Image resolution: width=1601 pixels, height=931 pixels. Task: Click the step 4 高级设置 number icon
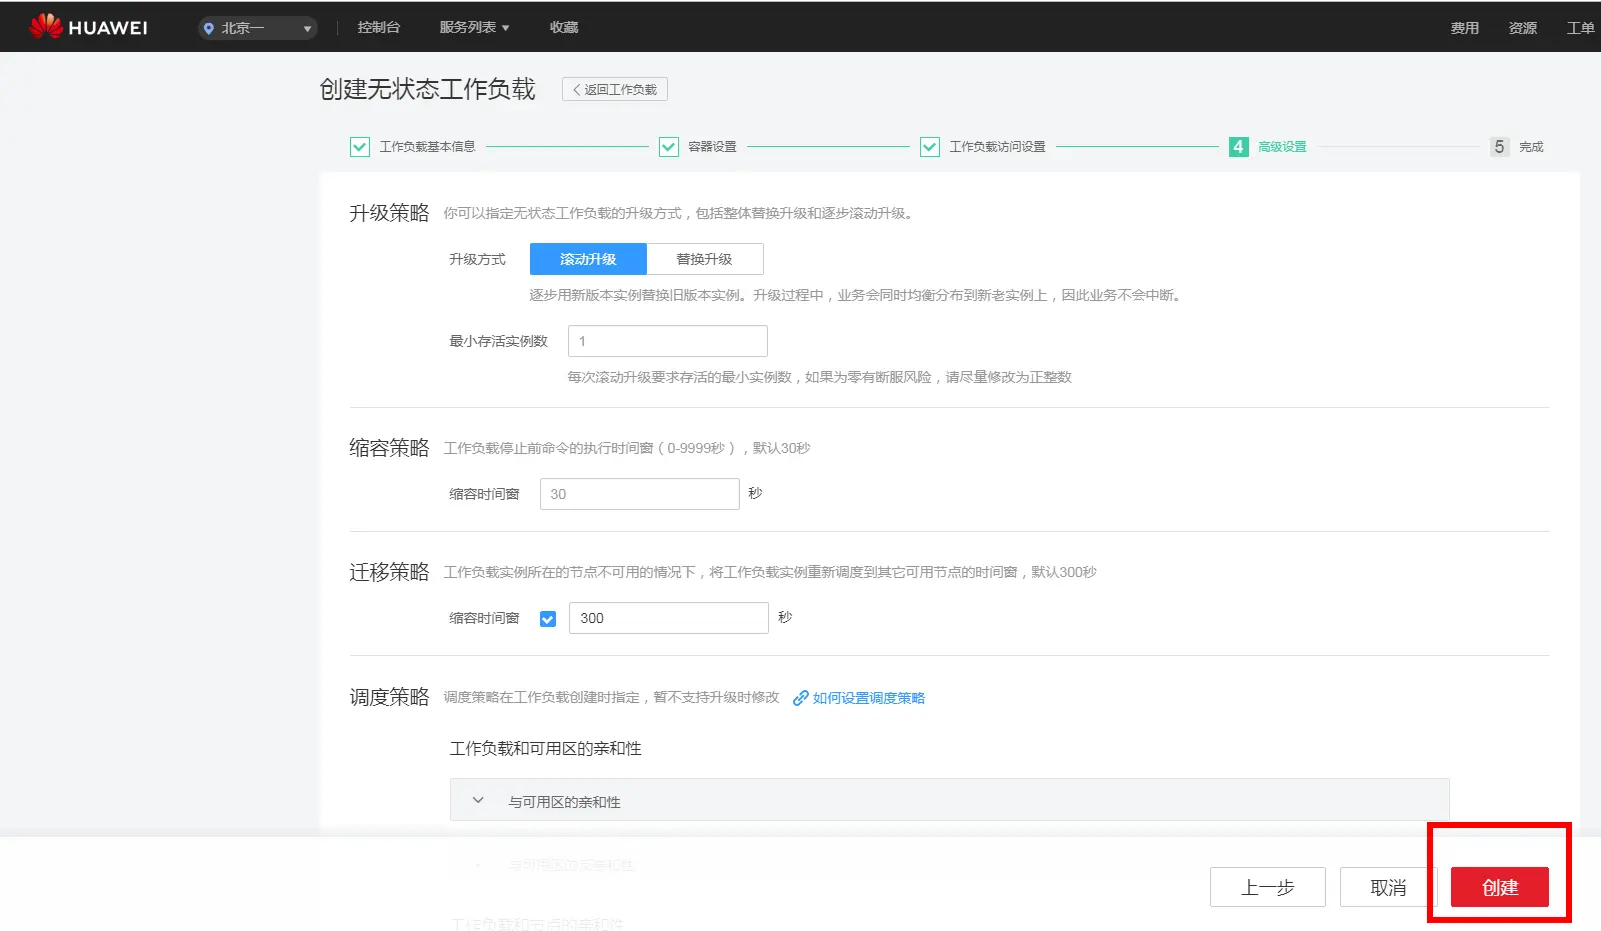pos(1239,147)
